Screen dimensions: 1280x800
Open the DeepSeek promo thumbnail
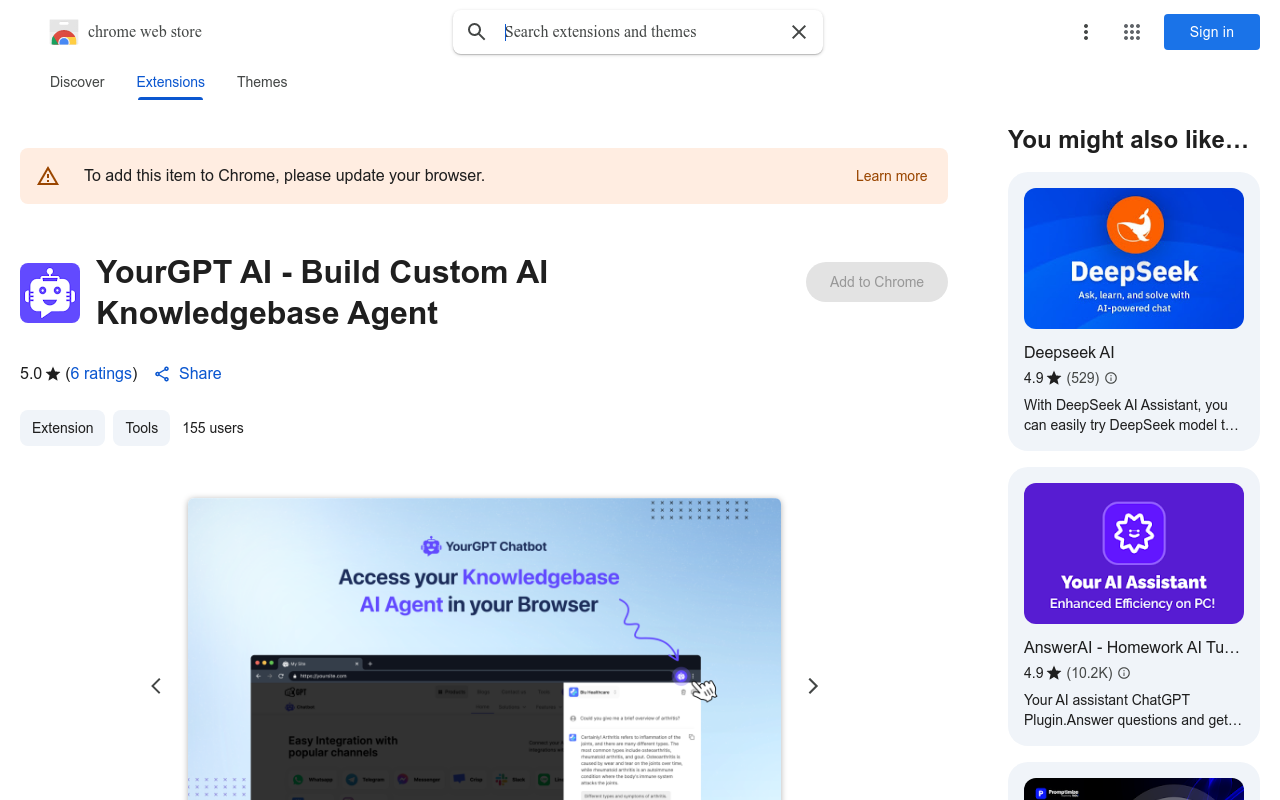click(x=1134, y=258)
